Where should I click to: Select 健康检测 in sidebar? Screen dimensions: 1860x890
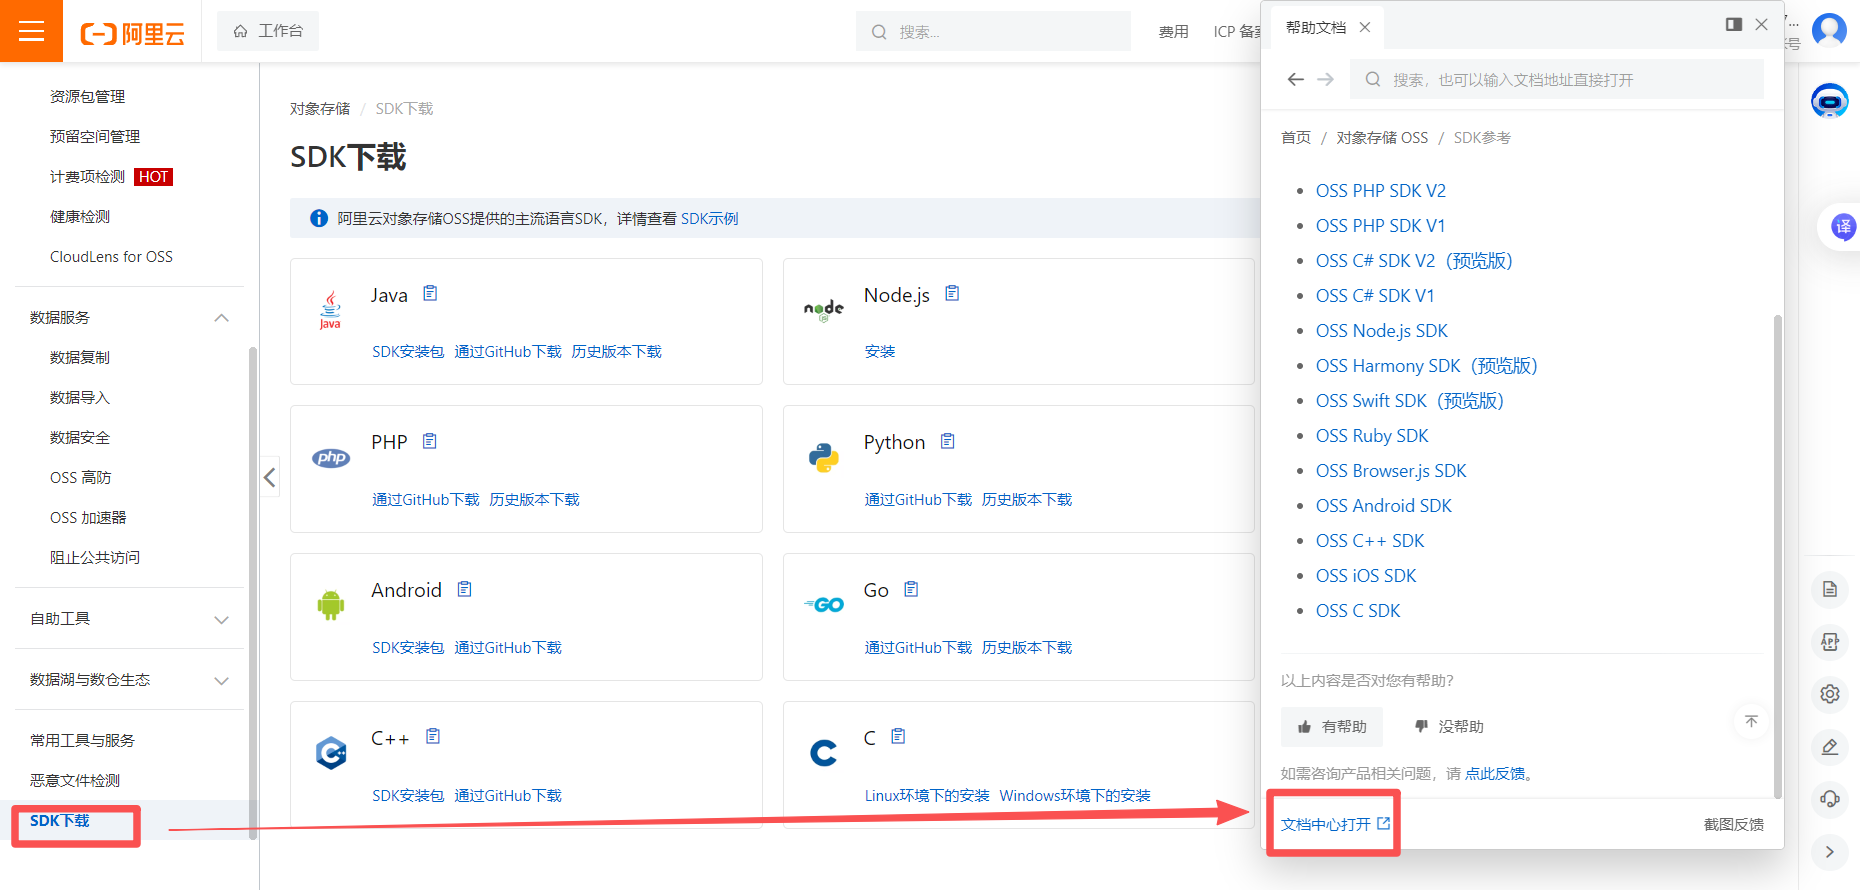tap(80, 217)
